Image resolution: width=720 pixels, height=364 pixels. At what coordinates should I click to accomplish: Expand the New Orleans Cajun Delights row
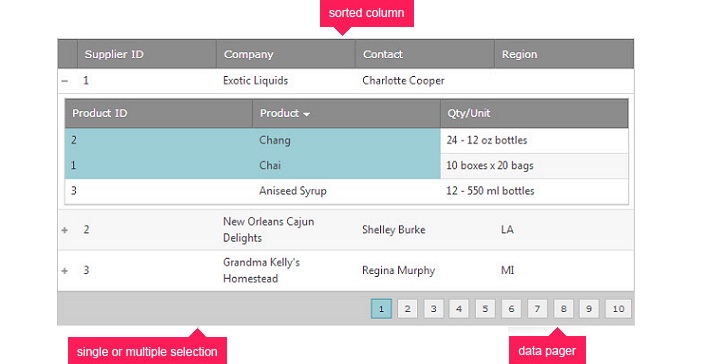coord(65,230)
